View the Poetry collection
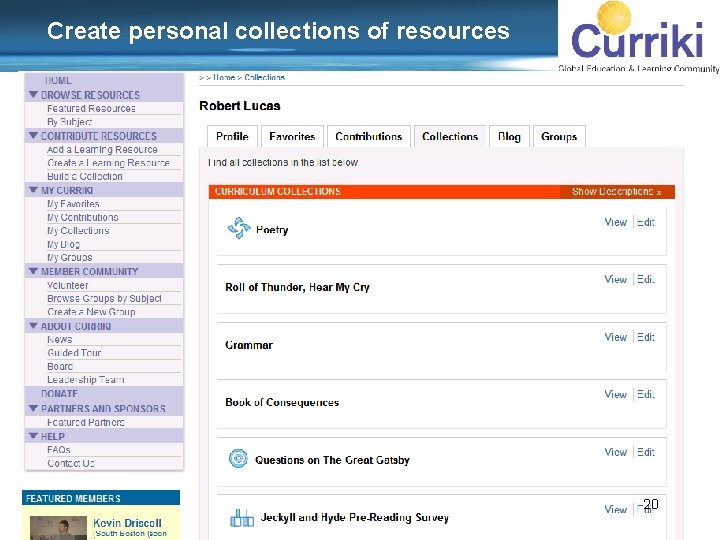Image resolution: width=720 pixels, height=540 pixels. pyautogui.click(x=615, y=222)
